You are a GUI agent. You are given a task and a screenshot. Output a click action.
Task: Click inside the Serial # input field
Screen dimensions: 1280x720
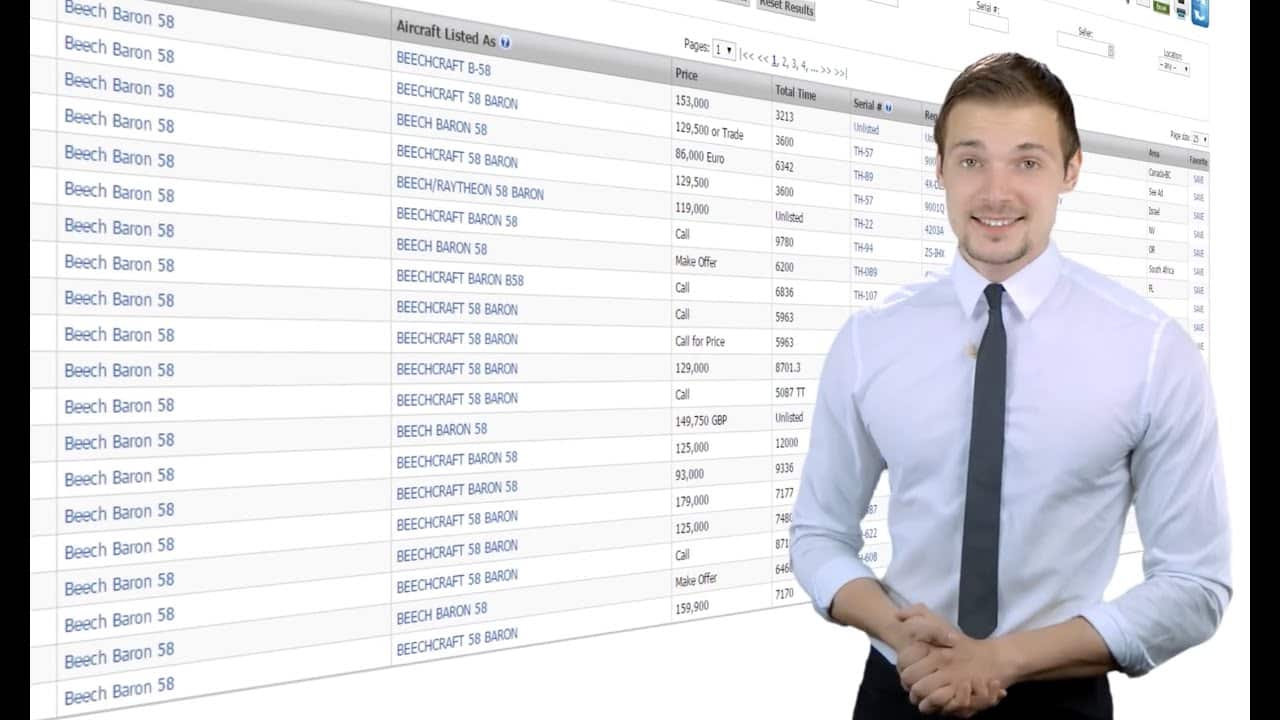point(987,21)
